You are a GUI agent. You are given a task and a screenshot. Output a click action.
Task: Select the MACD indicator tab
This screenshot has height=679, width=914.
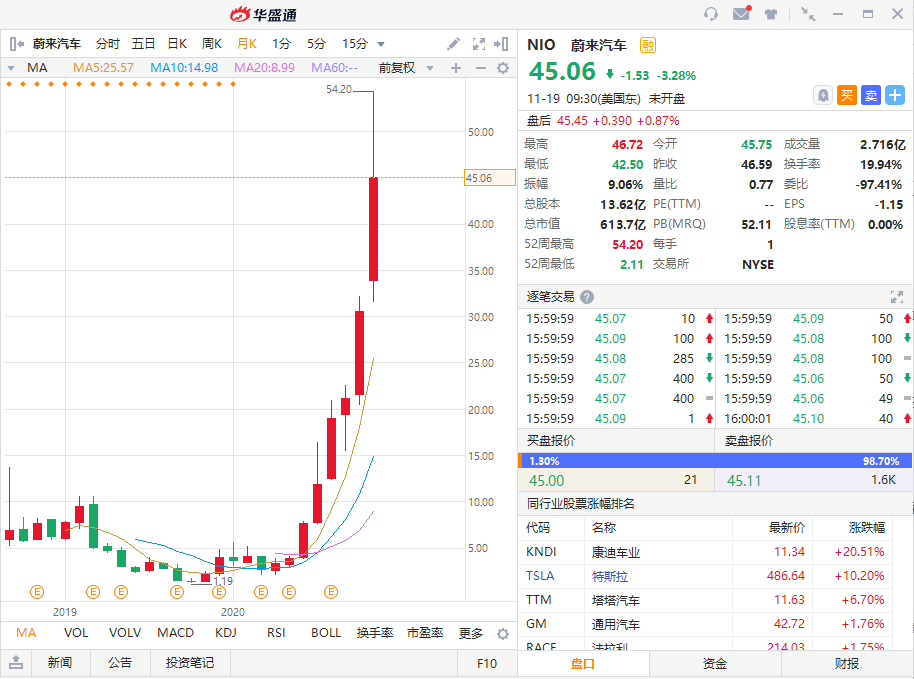(175, 633)
